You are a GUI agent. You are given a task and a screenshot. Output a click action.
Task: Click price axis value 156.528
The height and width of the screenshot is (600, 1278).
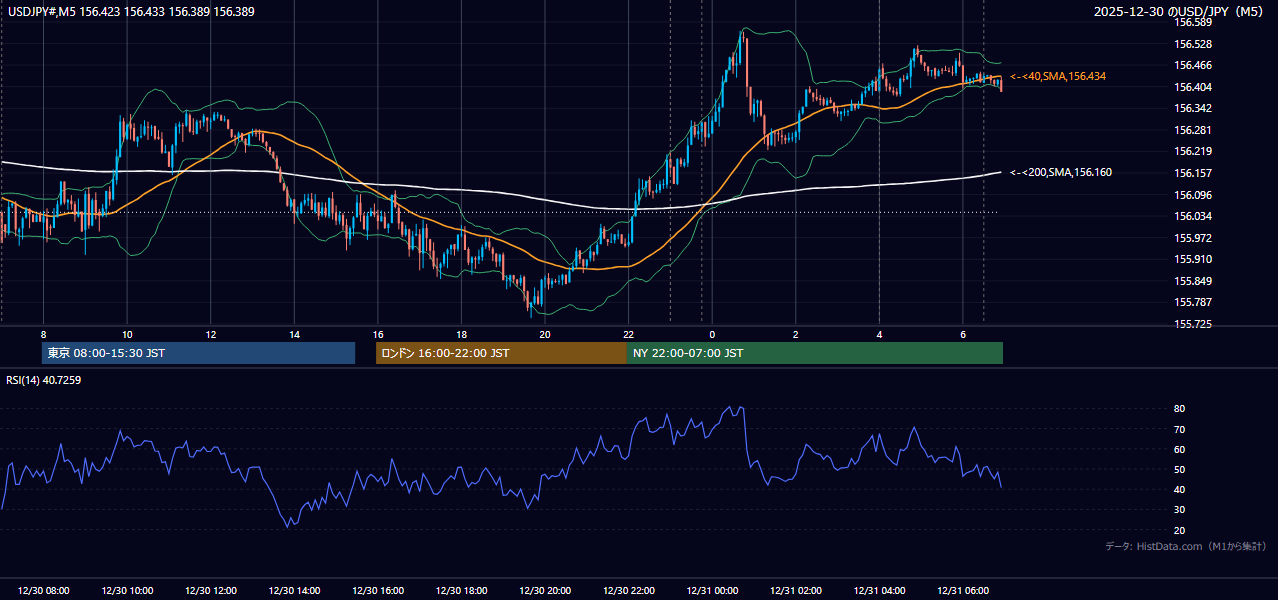pyautogui.click(x=1192, y=44)
